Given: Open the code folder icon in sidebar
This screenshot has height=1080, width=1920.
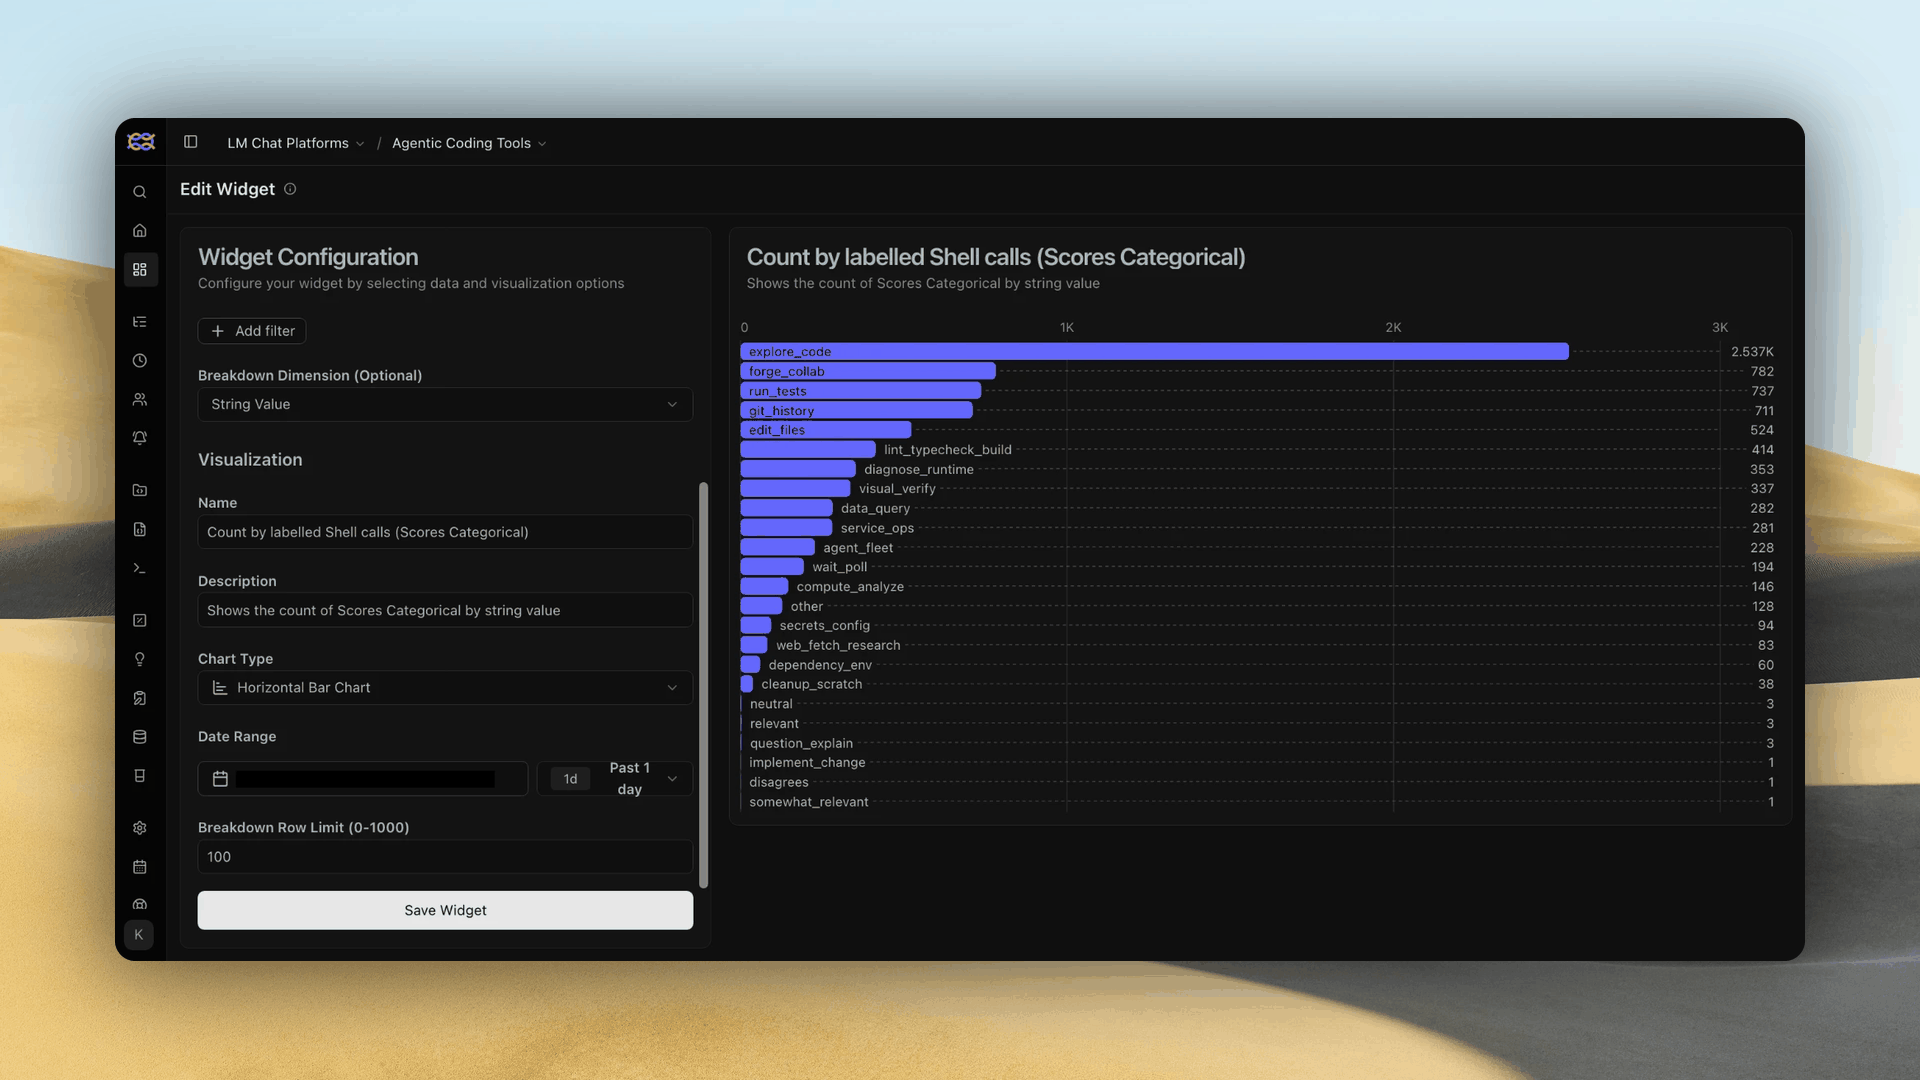Looking at the screenshot, I should pos(140,490).
